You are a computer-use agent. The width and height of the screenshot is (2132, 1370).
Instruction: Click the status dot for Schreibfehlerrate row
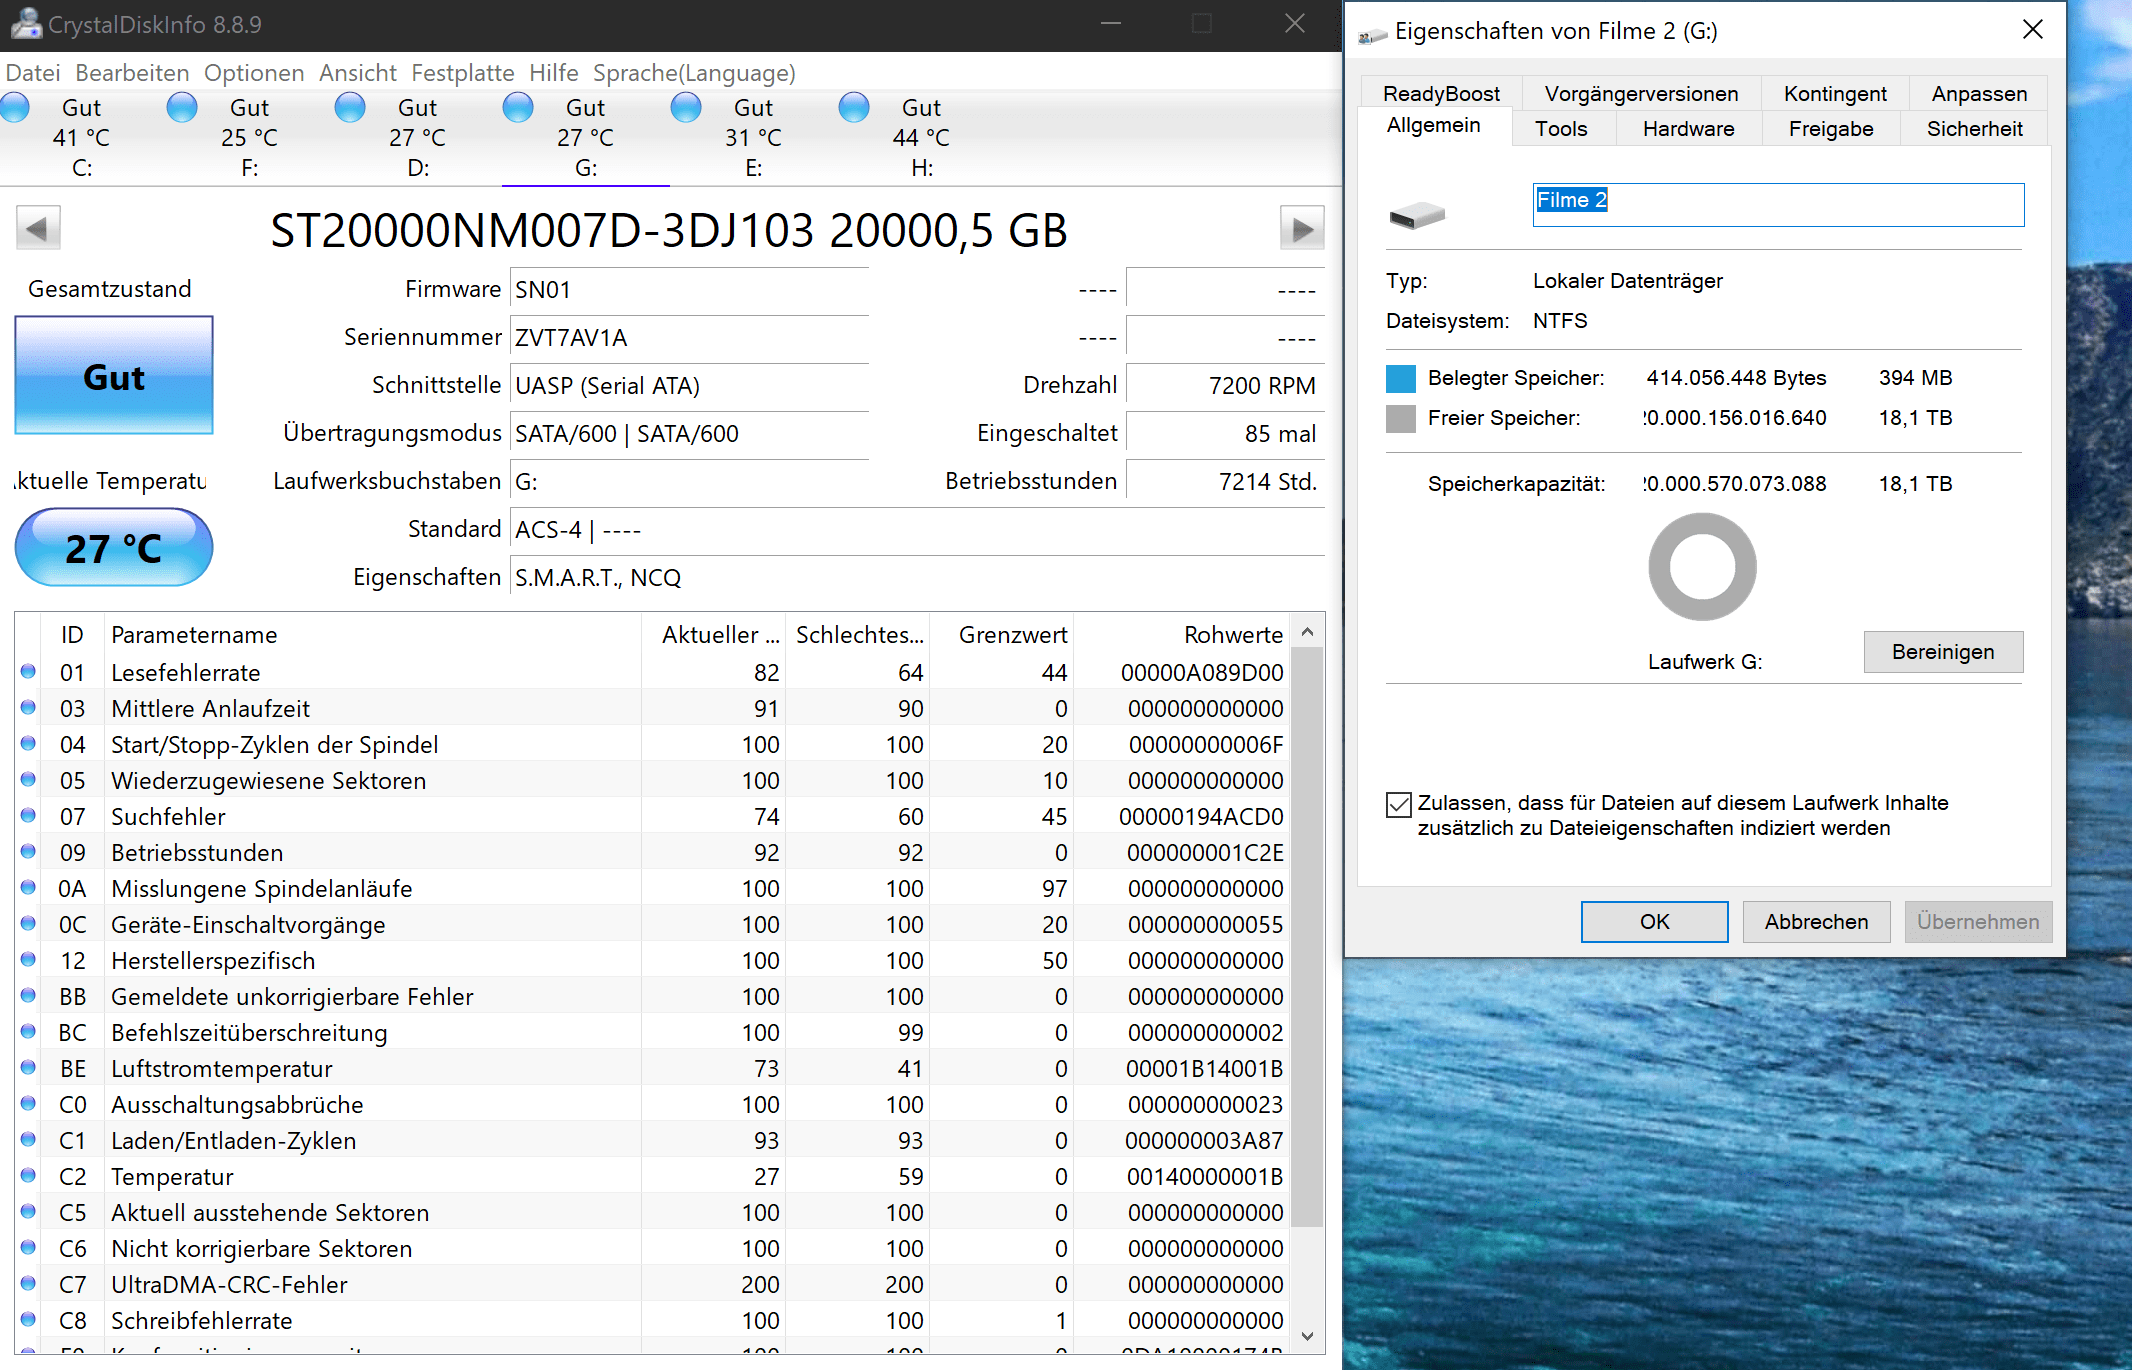click(x=28, y=1319)
